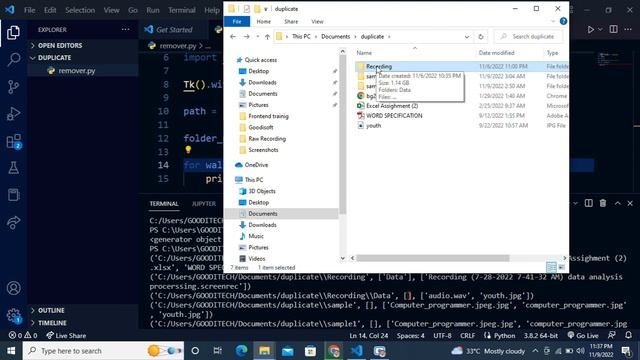
Task: Open Live Share icon in activity bar
Action: (x=13, y=222)
